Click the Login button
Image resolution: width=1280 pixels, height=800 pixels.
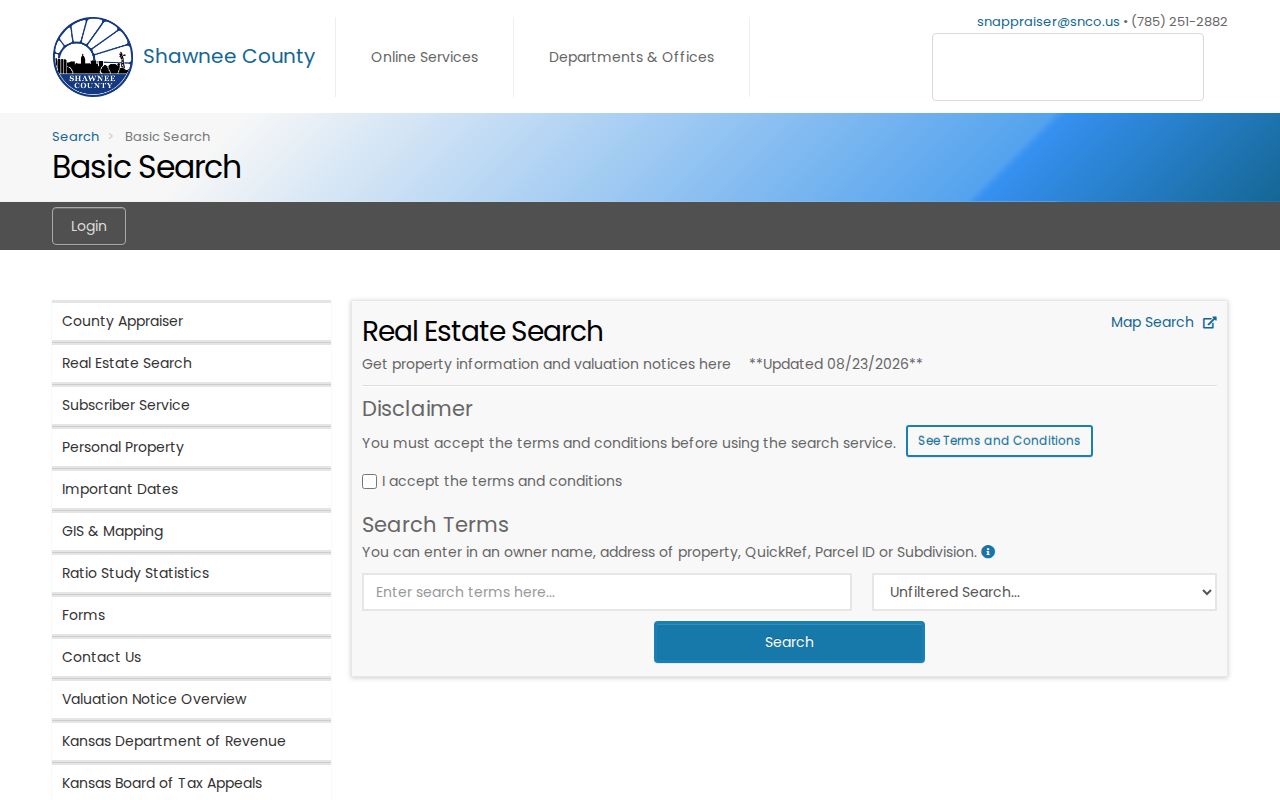coord(89,226)
